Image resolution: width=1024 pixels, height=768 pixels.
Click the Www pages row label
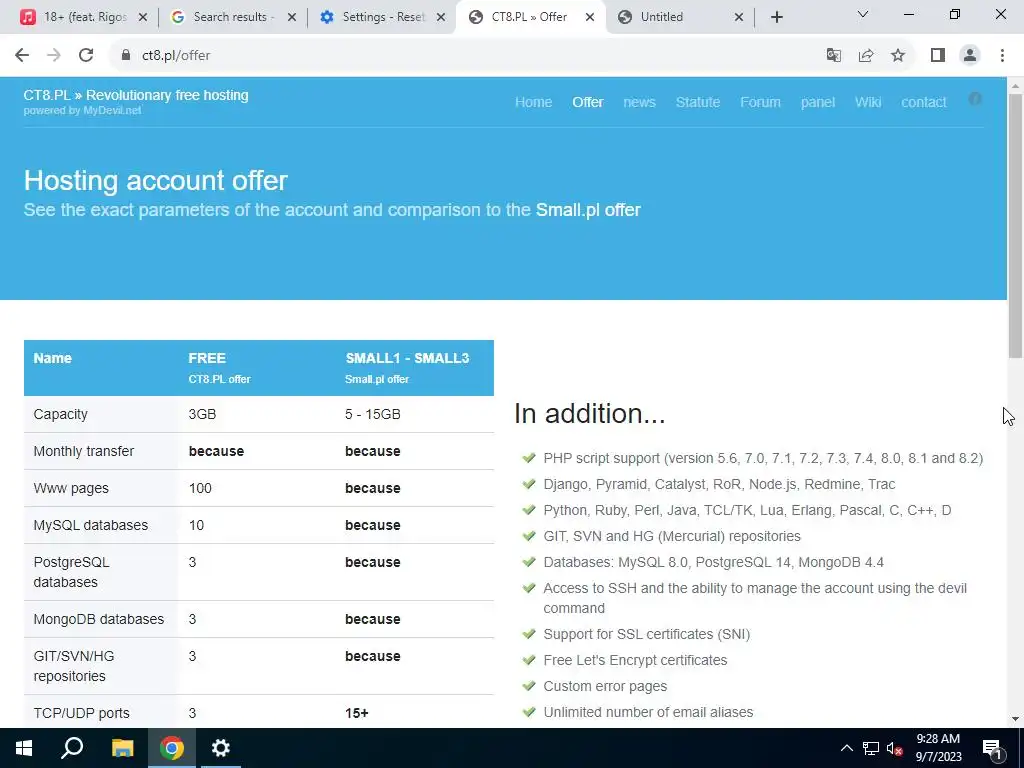(71, 488)
